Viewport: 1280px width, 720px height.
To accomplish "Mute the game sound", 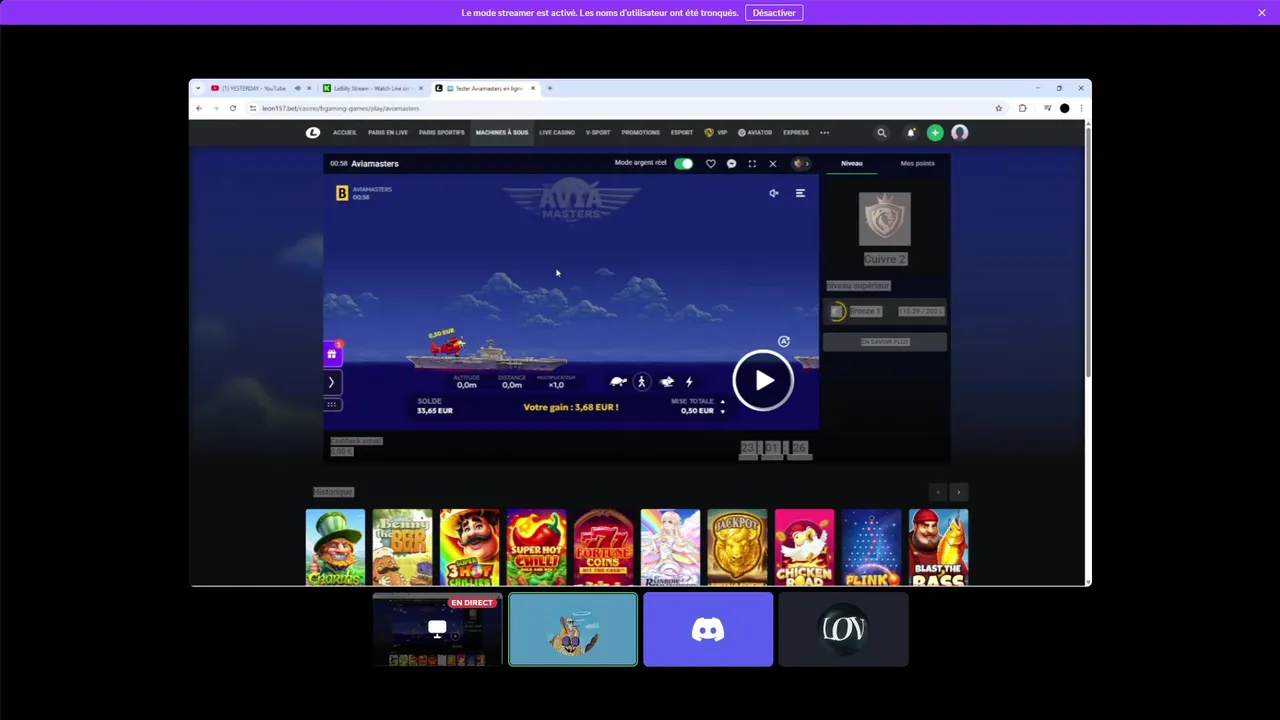I will tap(773, 193).
